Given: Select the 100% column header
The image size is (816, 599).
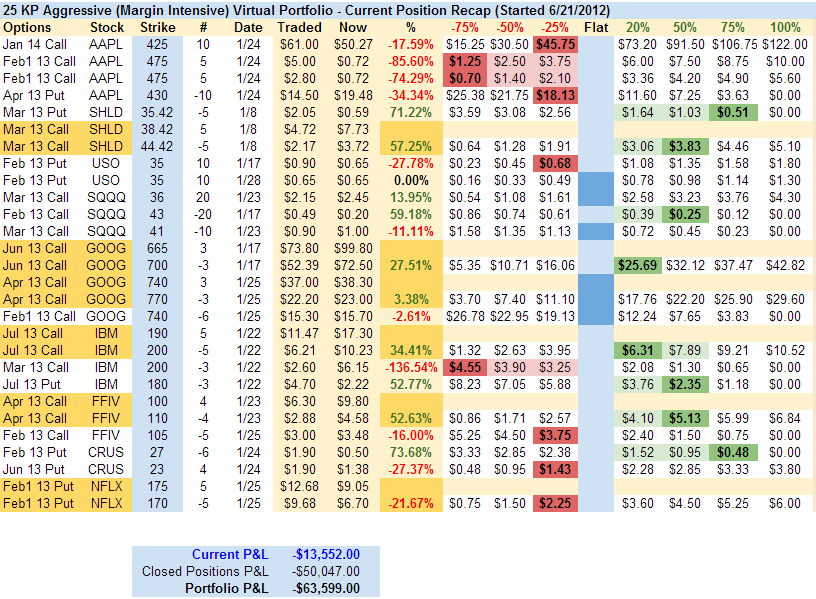Looking at the screenshot, I should (x=786, y=26).
